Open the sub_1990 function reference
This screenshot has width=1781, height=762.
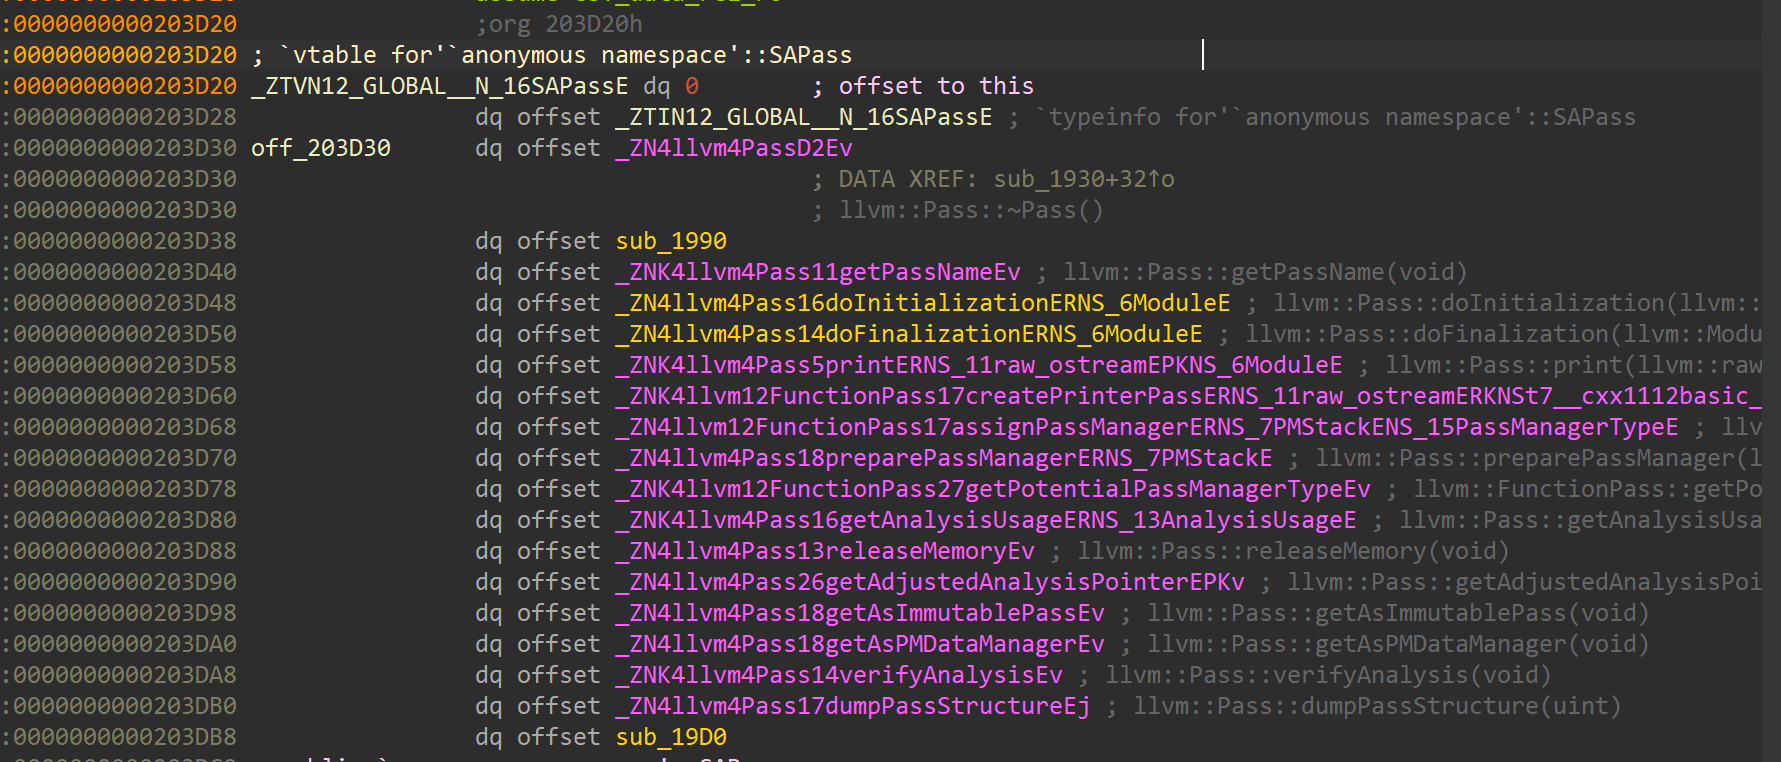pyautogui.click(x=671, y=241)
